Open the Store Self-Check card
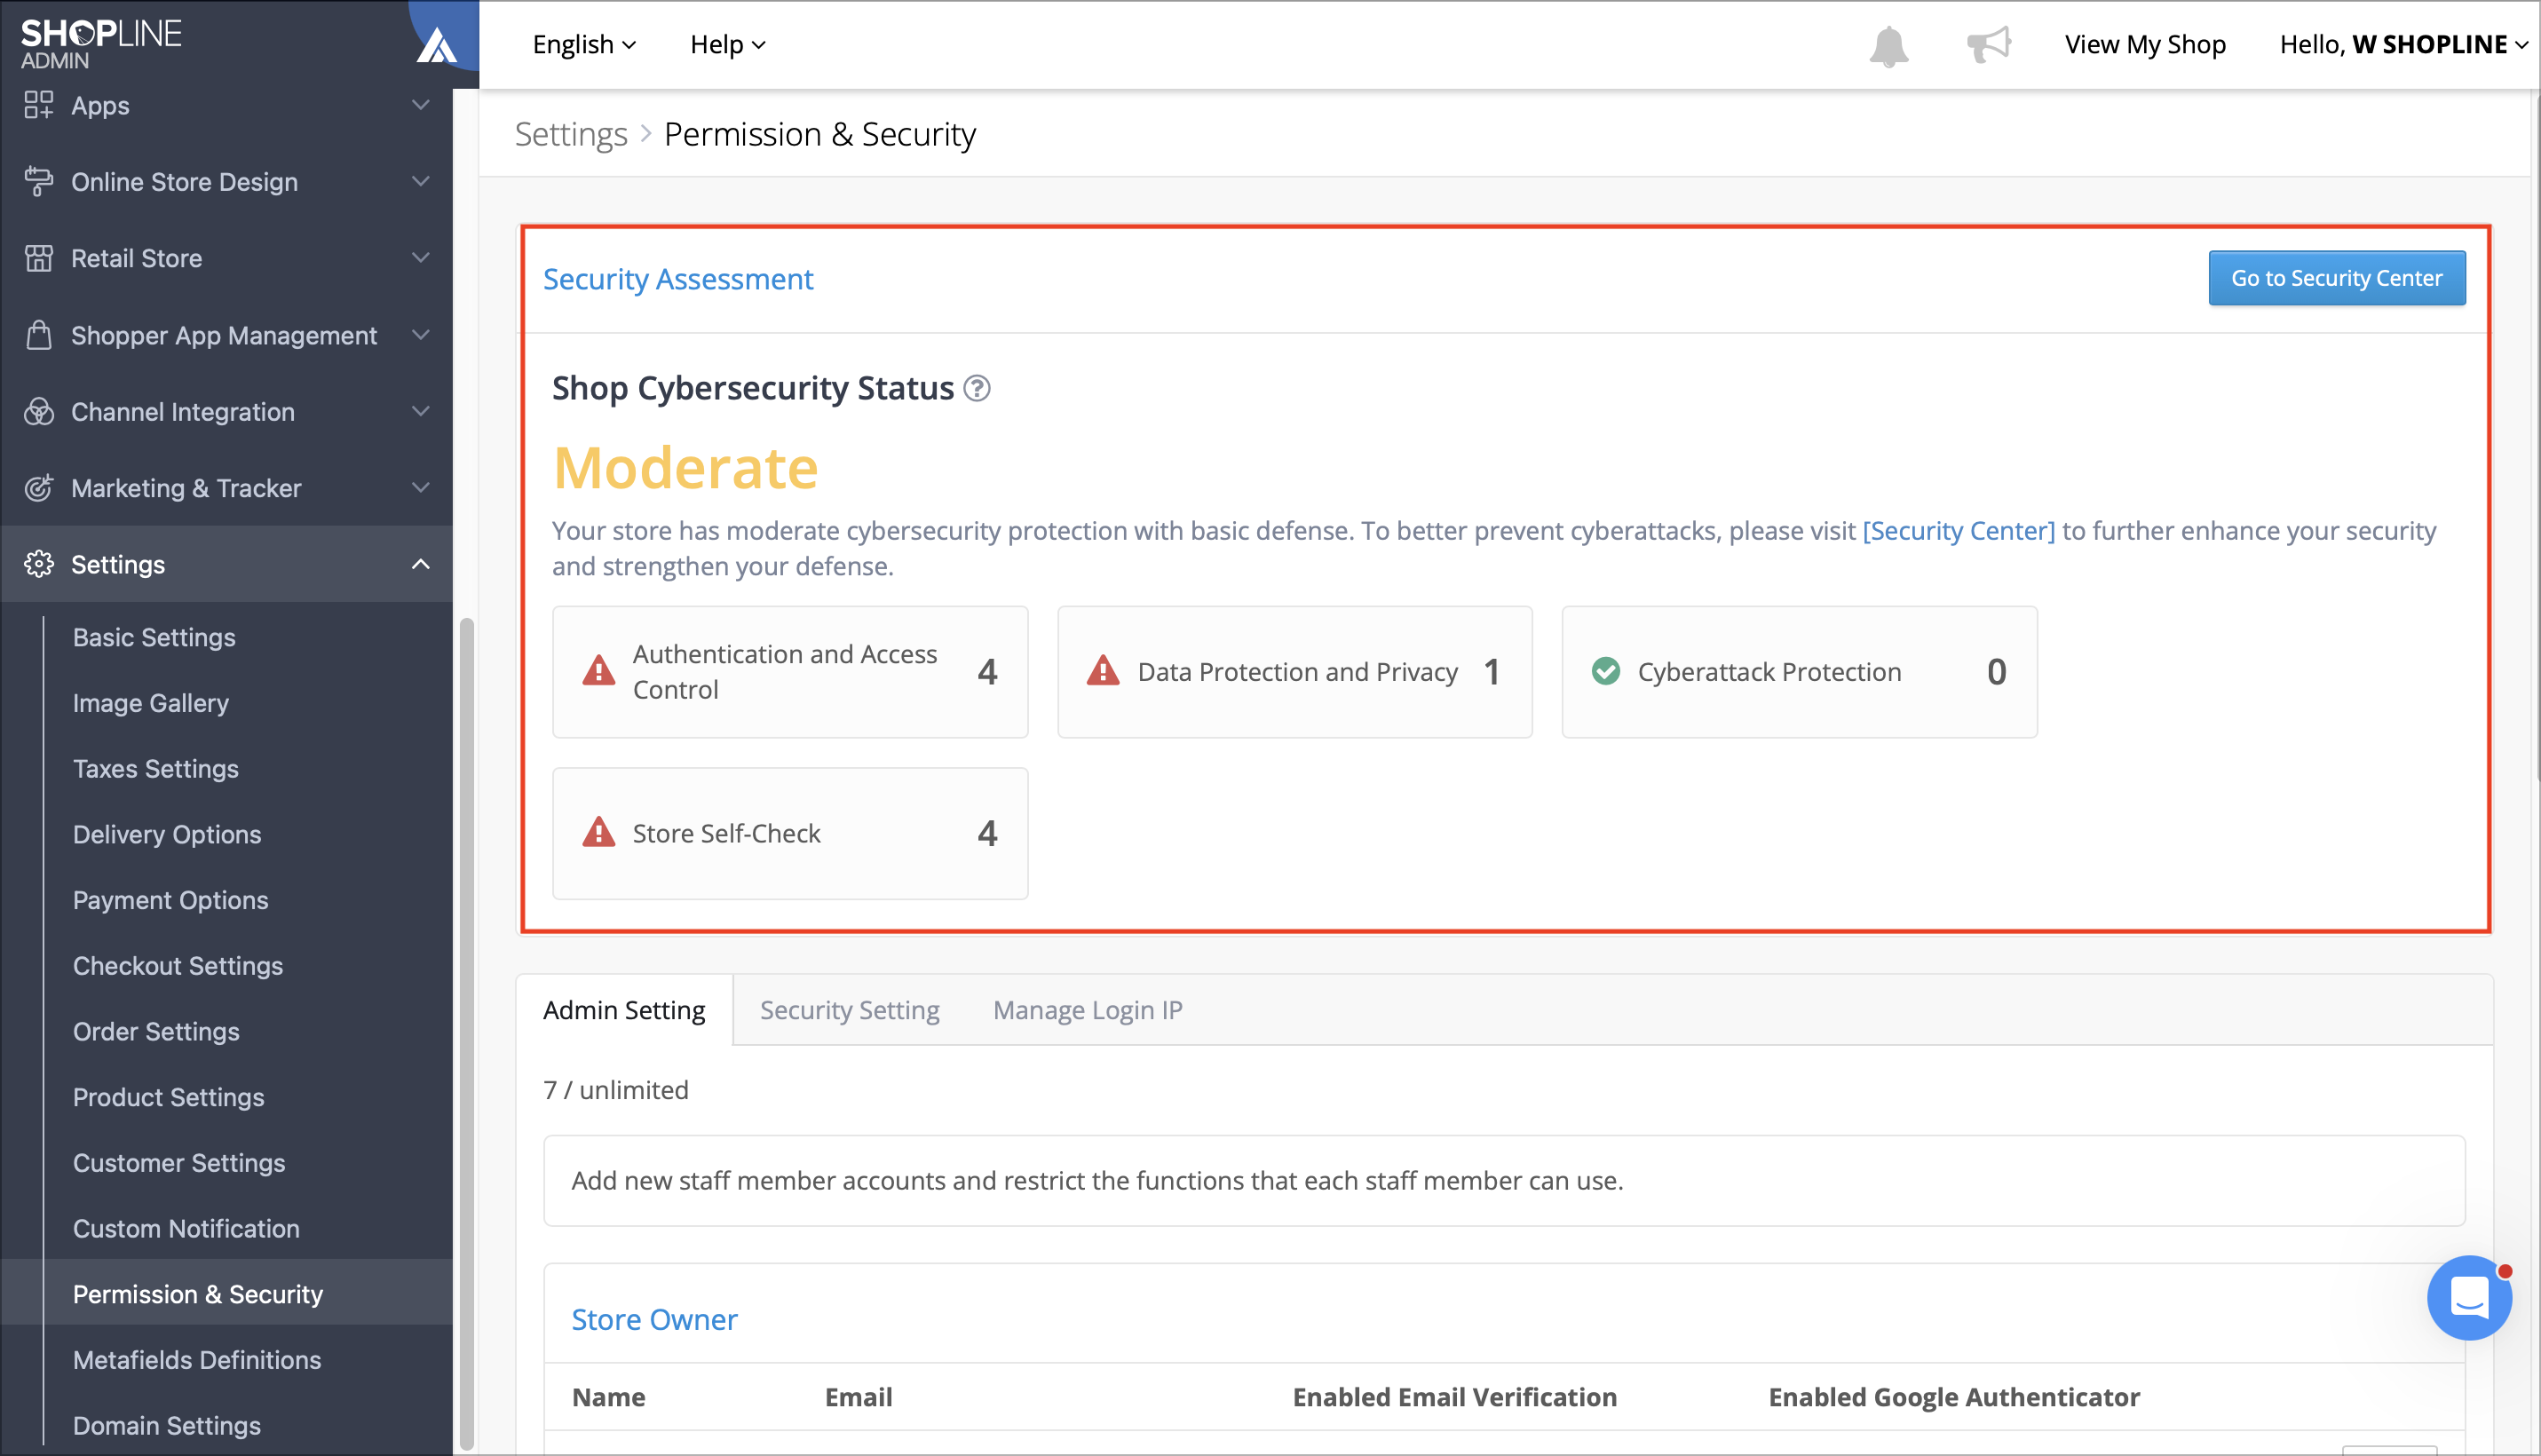The width and height of the screenshot is (2541, 1456). click(x=790, y=832)
